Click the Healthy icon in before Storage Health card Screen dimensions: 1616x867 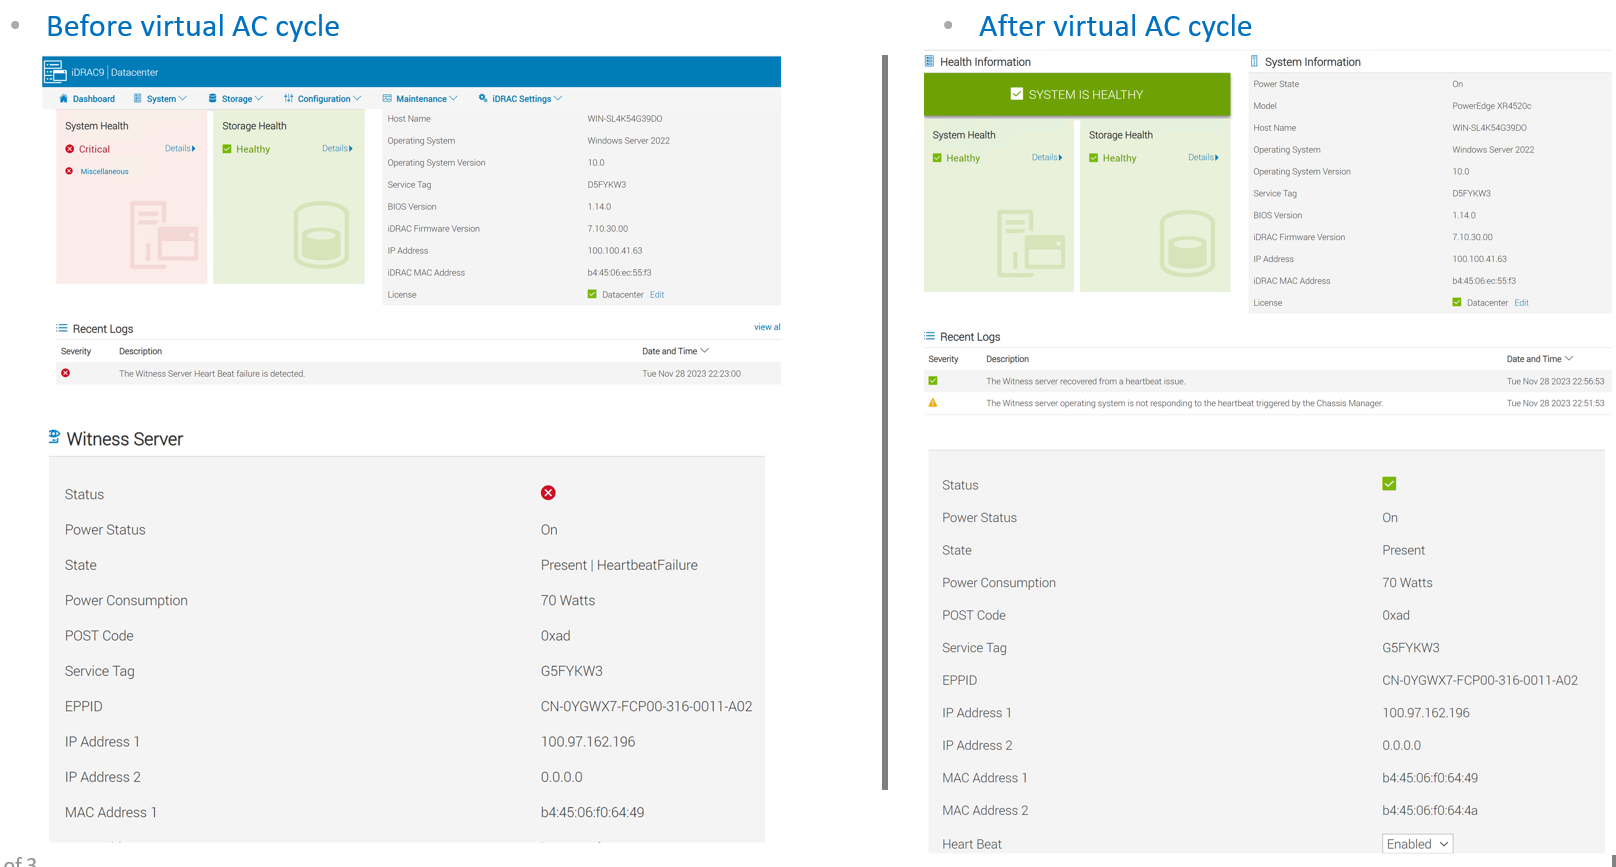click(227, 149)
